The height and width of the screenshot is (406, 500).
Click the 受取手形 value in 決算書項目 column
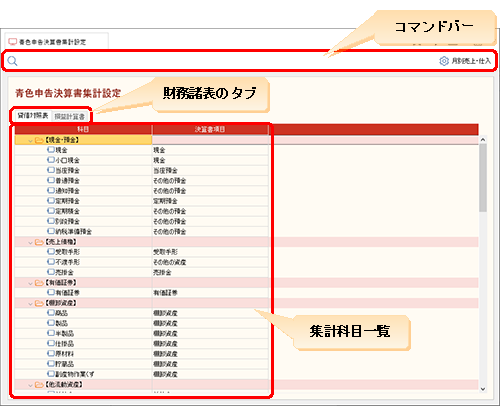(x=165, y=252)
